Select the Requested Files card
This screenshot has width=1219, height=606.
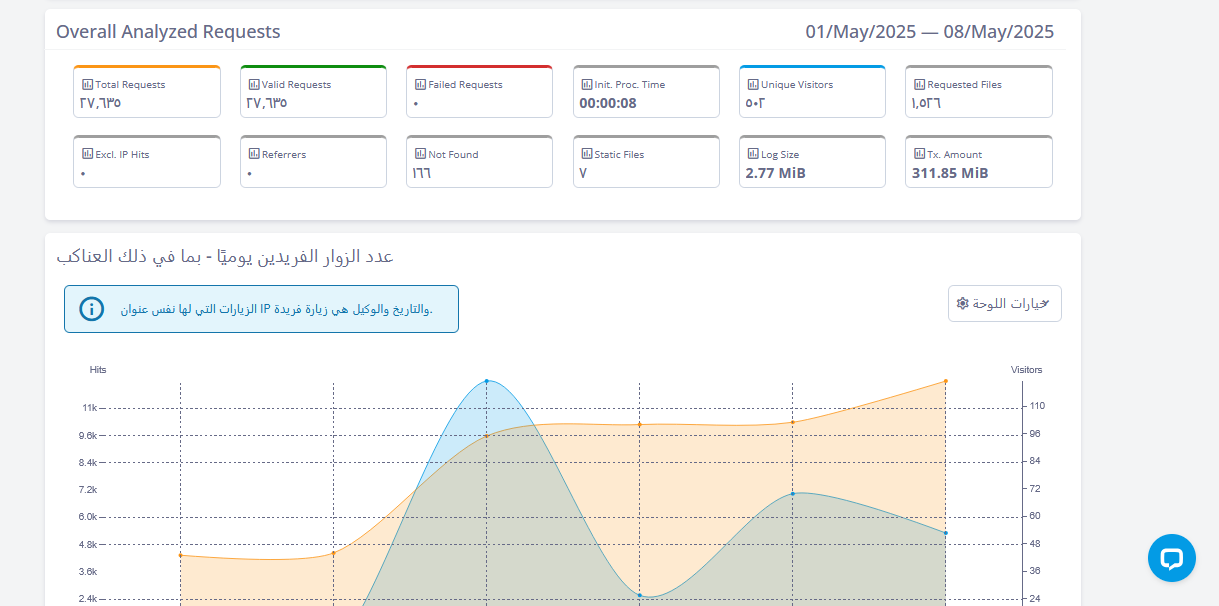click(979, 92)
